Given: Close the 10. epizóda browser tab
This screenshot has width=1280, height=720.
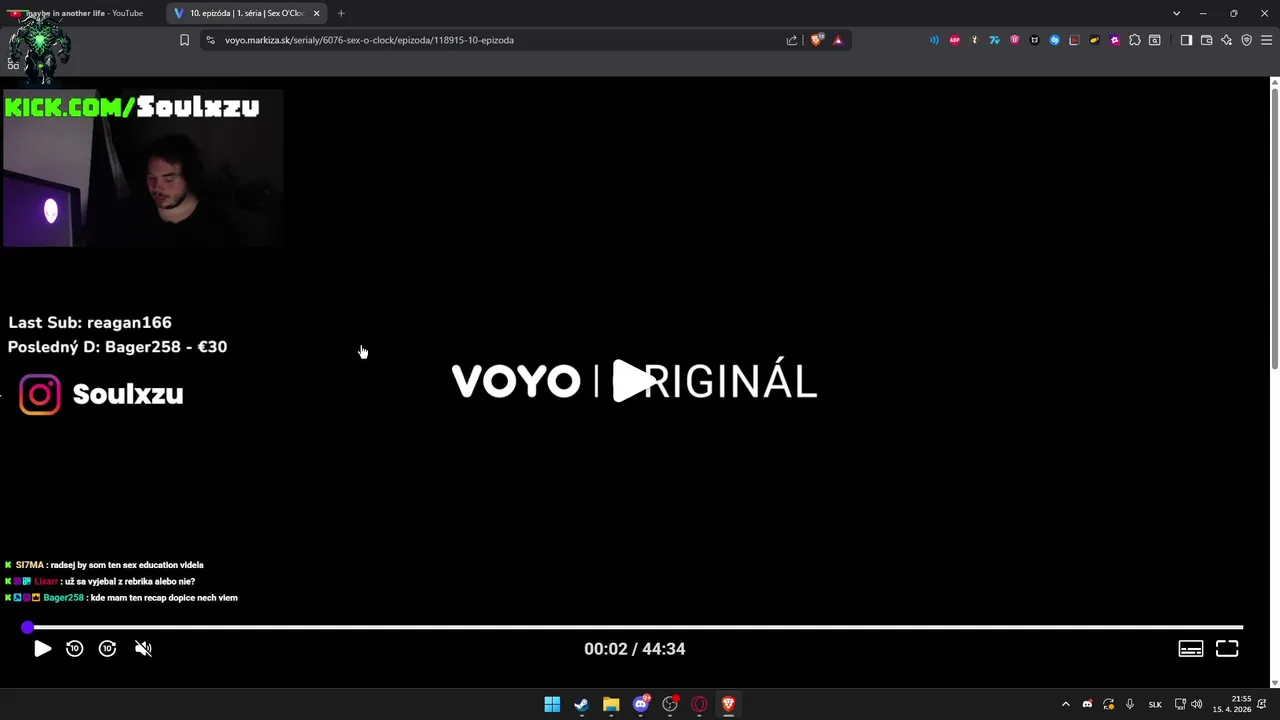Looking at the screenshot, I should (x=316, y=13).
